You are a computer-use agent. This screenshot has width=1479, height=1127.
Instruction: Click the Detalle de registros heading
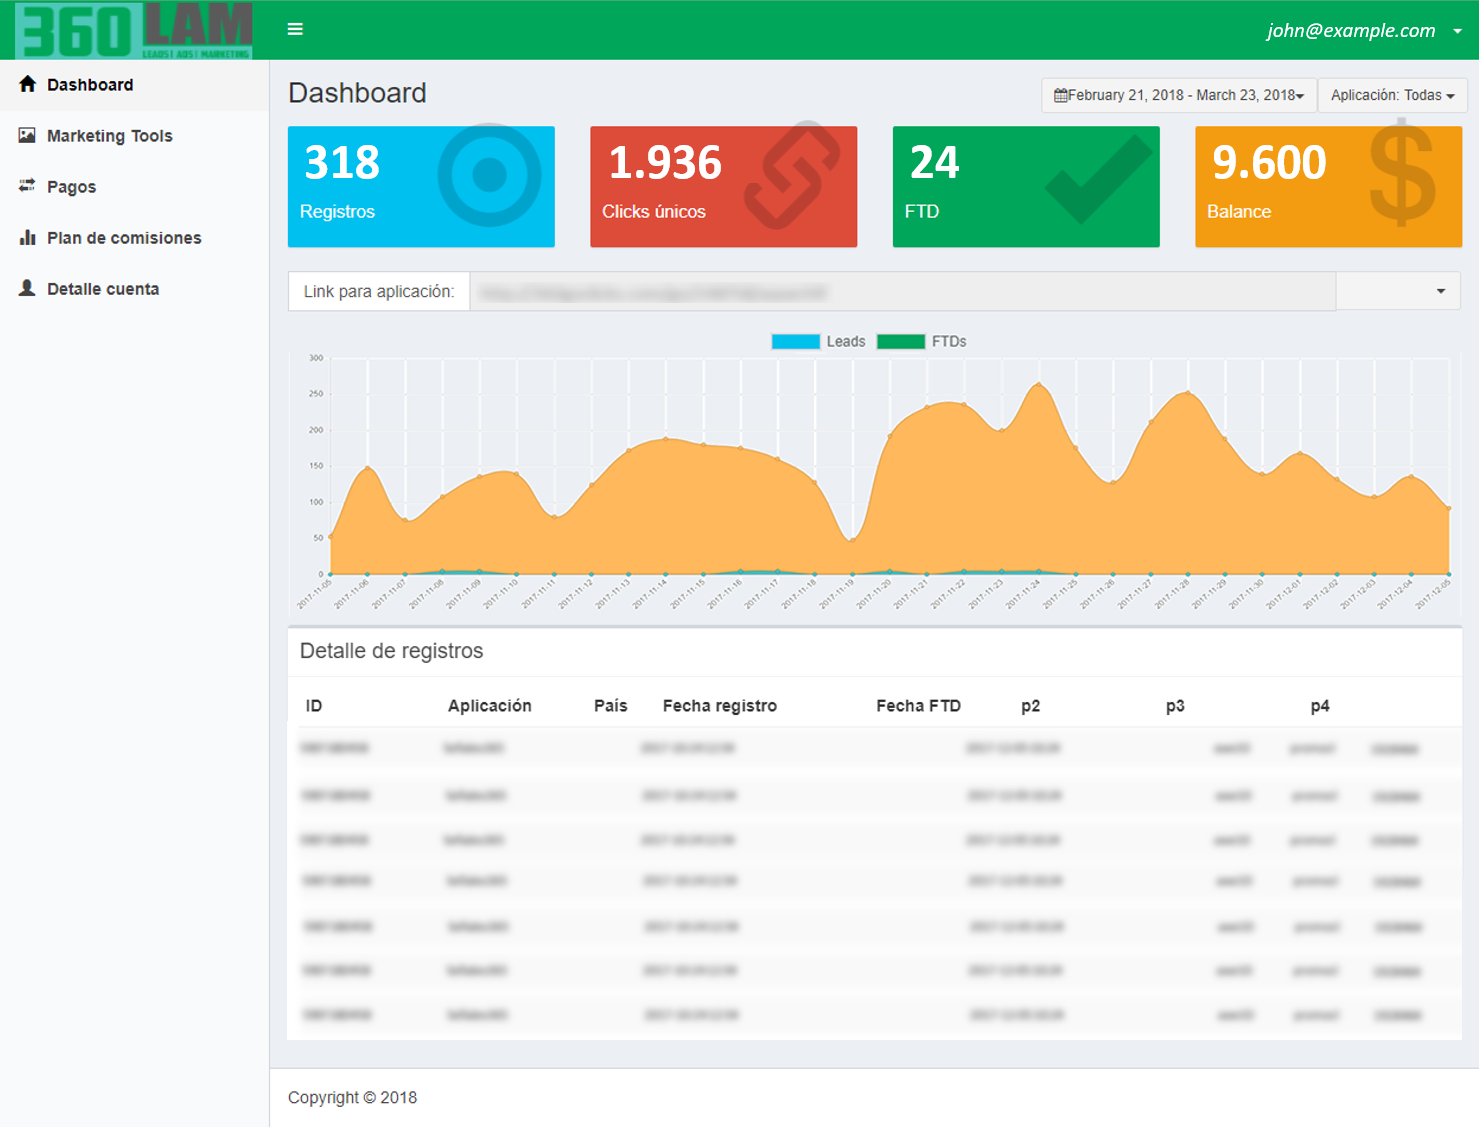click(x=392, y=651)
